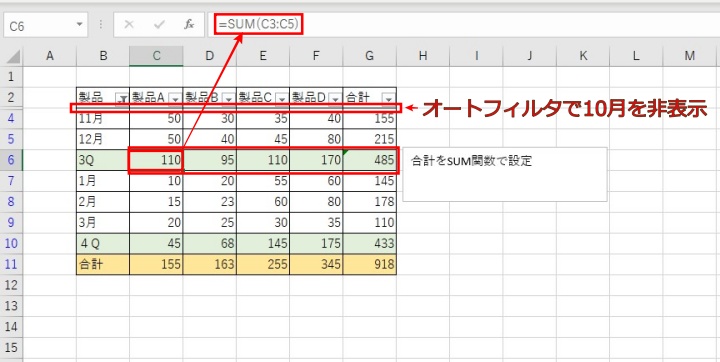The height and width of the screenshot is (362, 720).
Task: Click the cell labeled 11月
Action: point(103,118)
